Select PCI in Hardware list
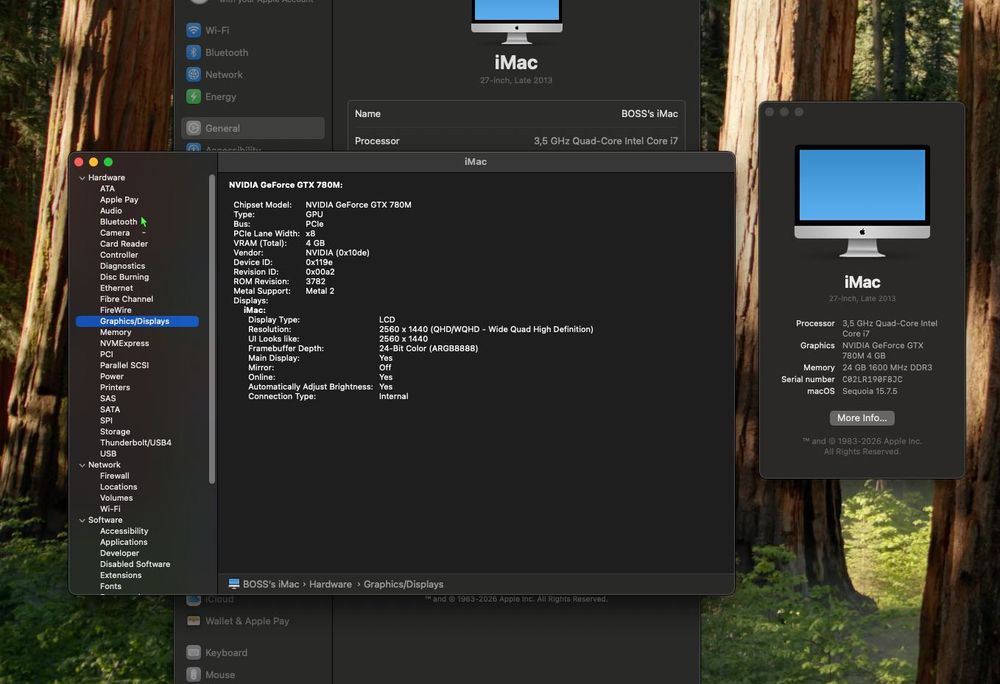Image resolution: width=1000 pixels, height=684 pixels. pos(107,354)
